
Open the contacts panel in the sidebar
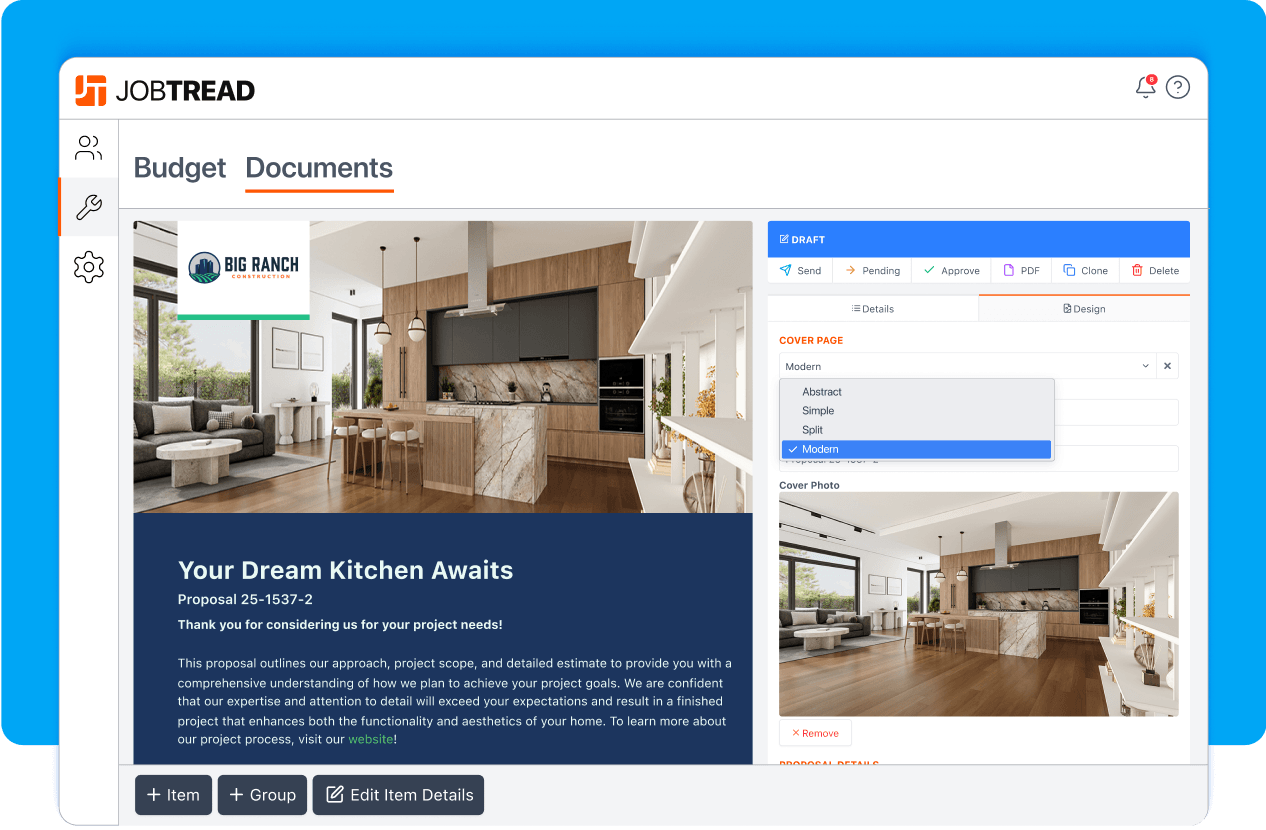[88, 147]
